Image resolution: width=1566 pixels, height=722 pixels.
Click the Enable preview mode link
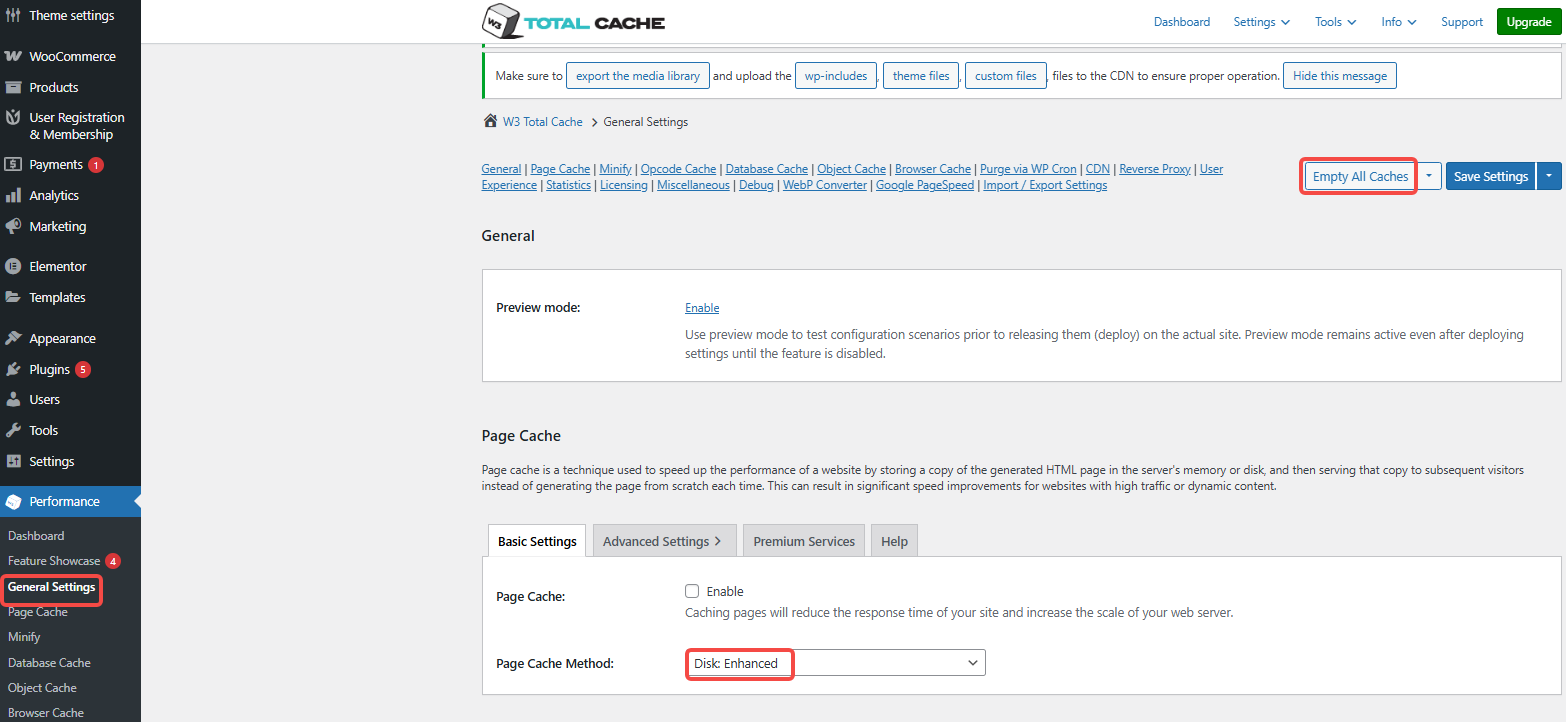(702, 308)
